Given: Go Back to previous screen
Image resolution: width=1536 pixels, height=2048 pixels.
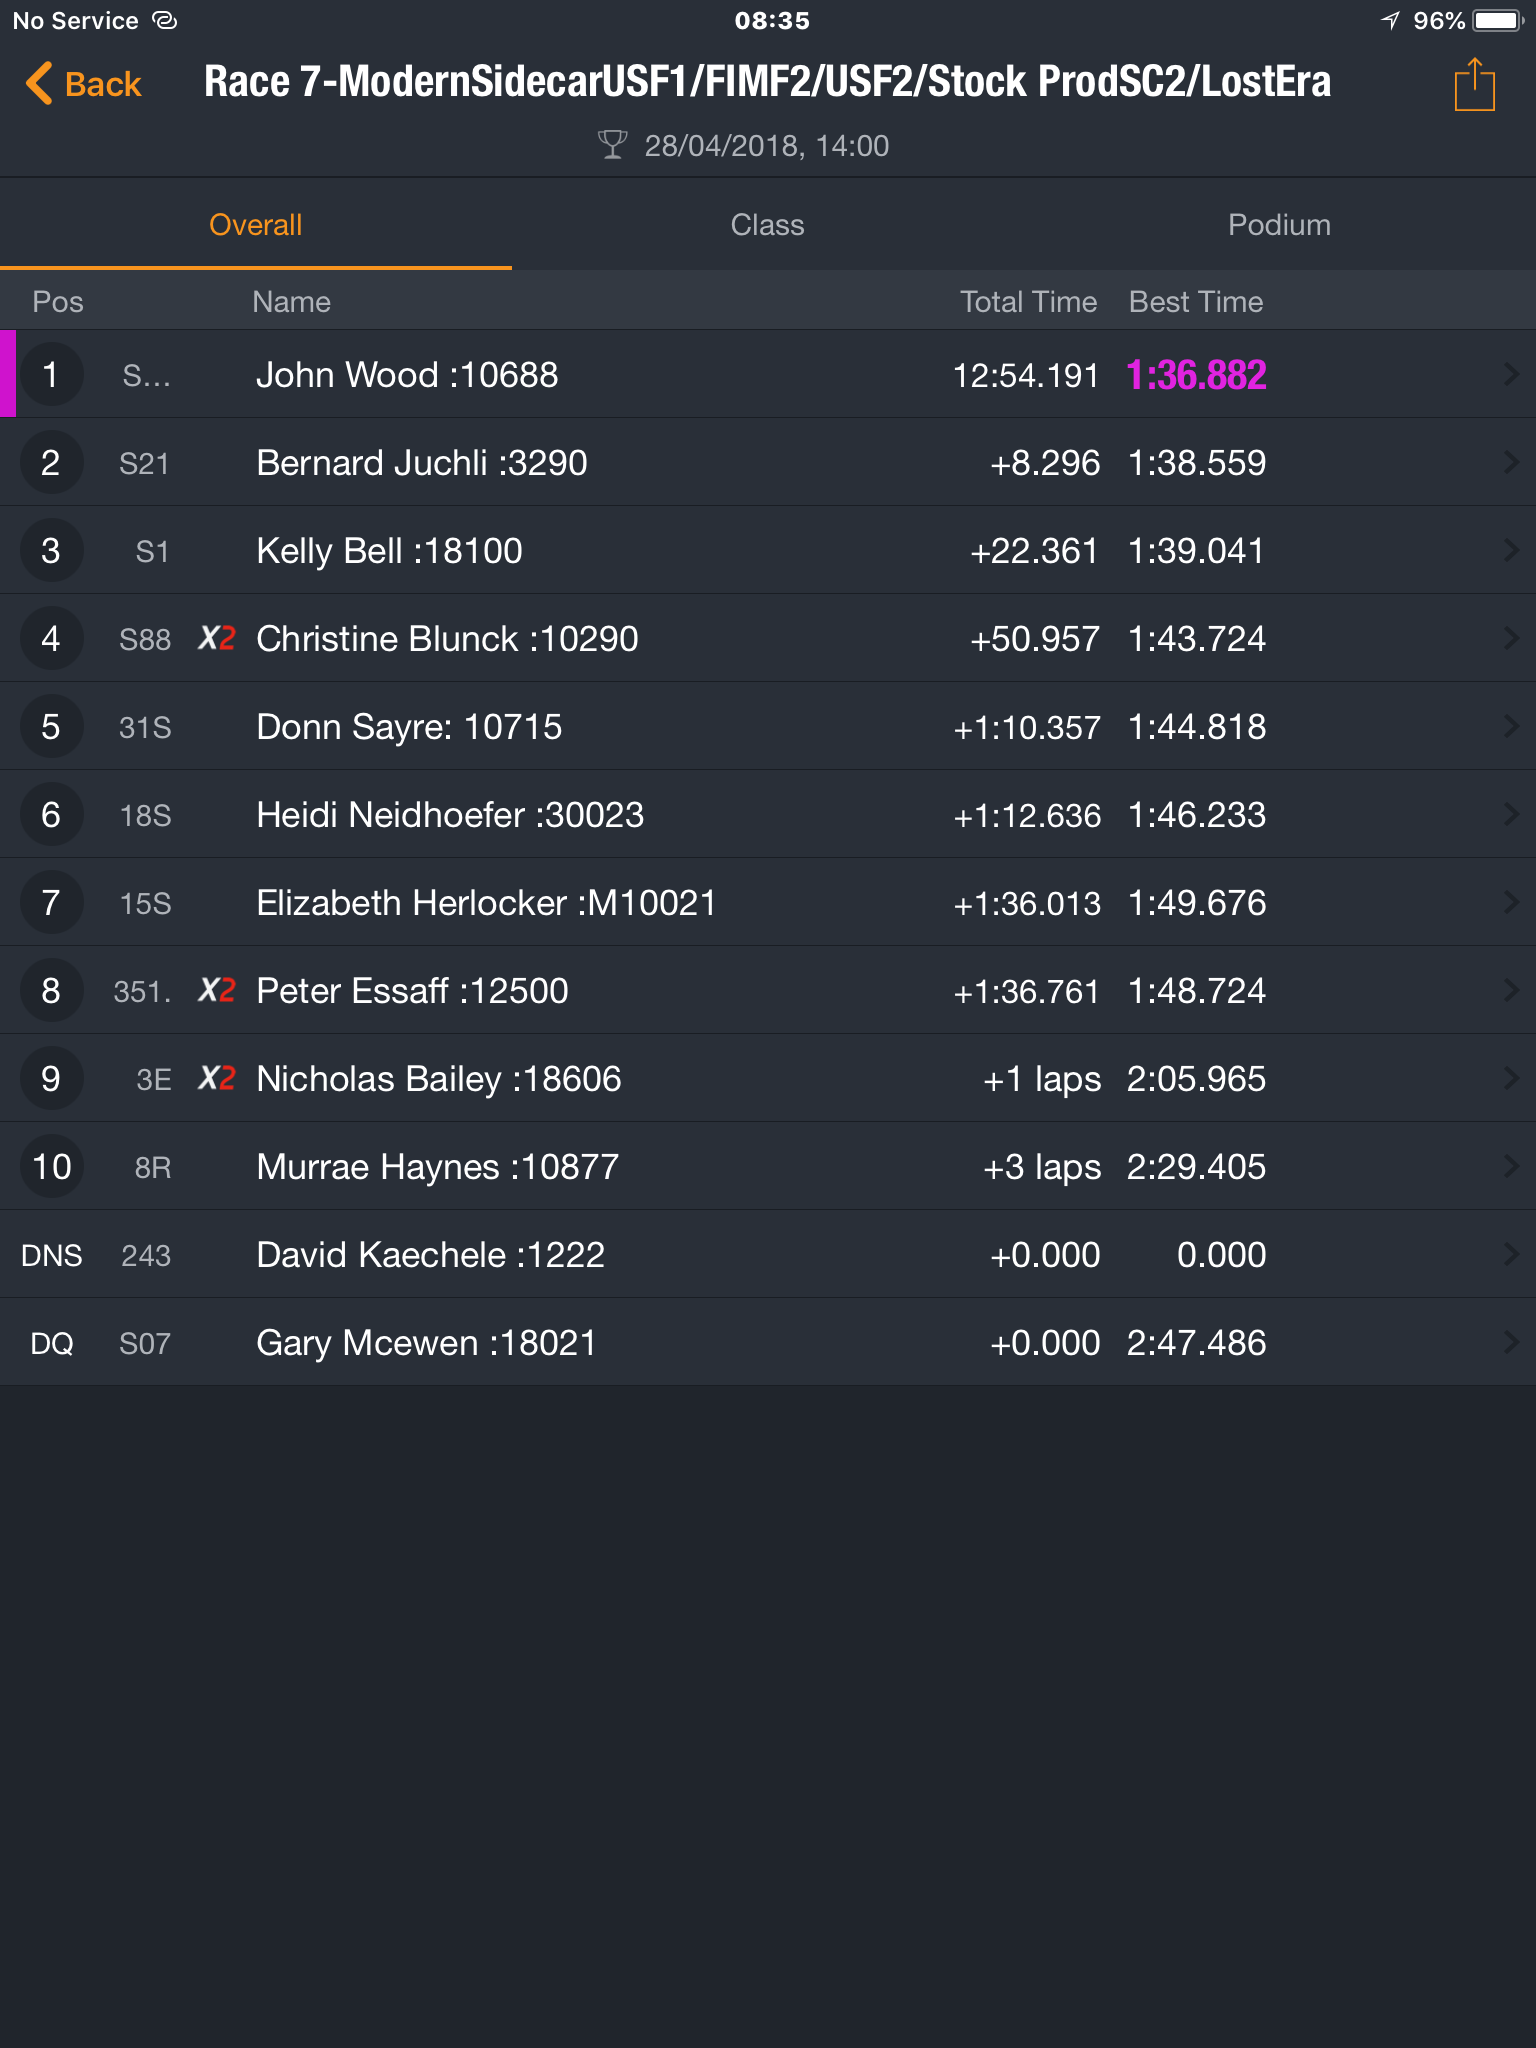Looking at the screenshot, I should pos(84,84).
